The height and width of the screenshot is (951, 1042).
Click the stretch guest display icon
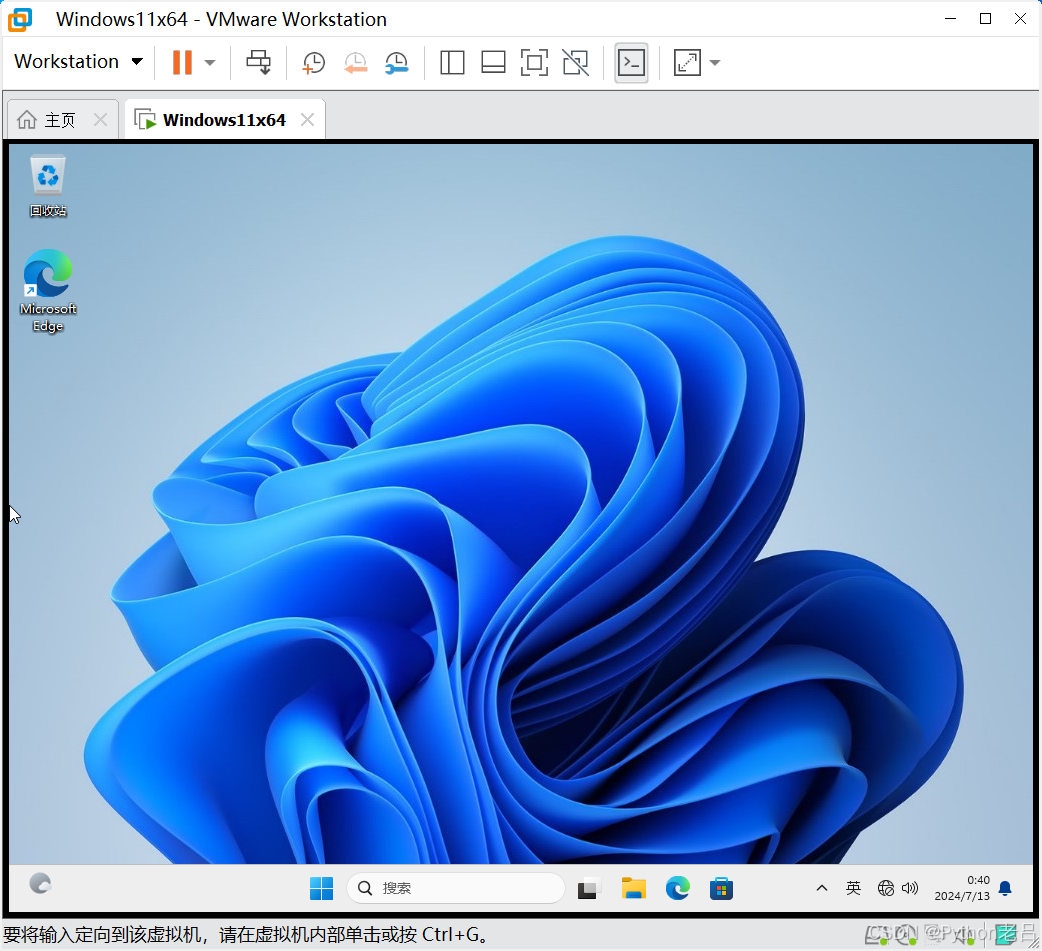coord(687,62)
